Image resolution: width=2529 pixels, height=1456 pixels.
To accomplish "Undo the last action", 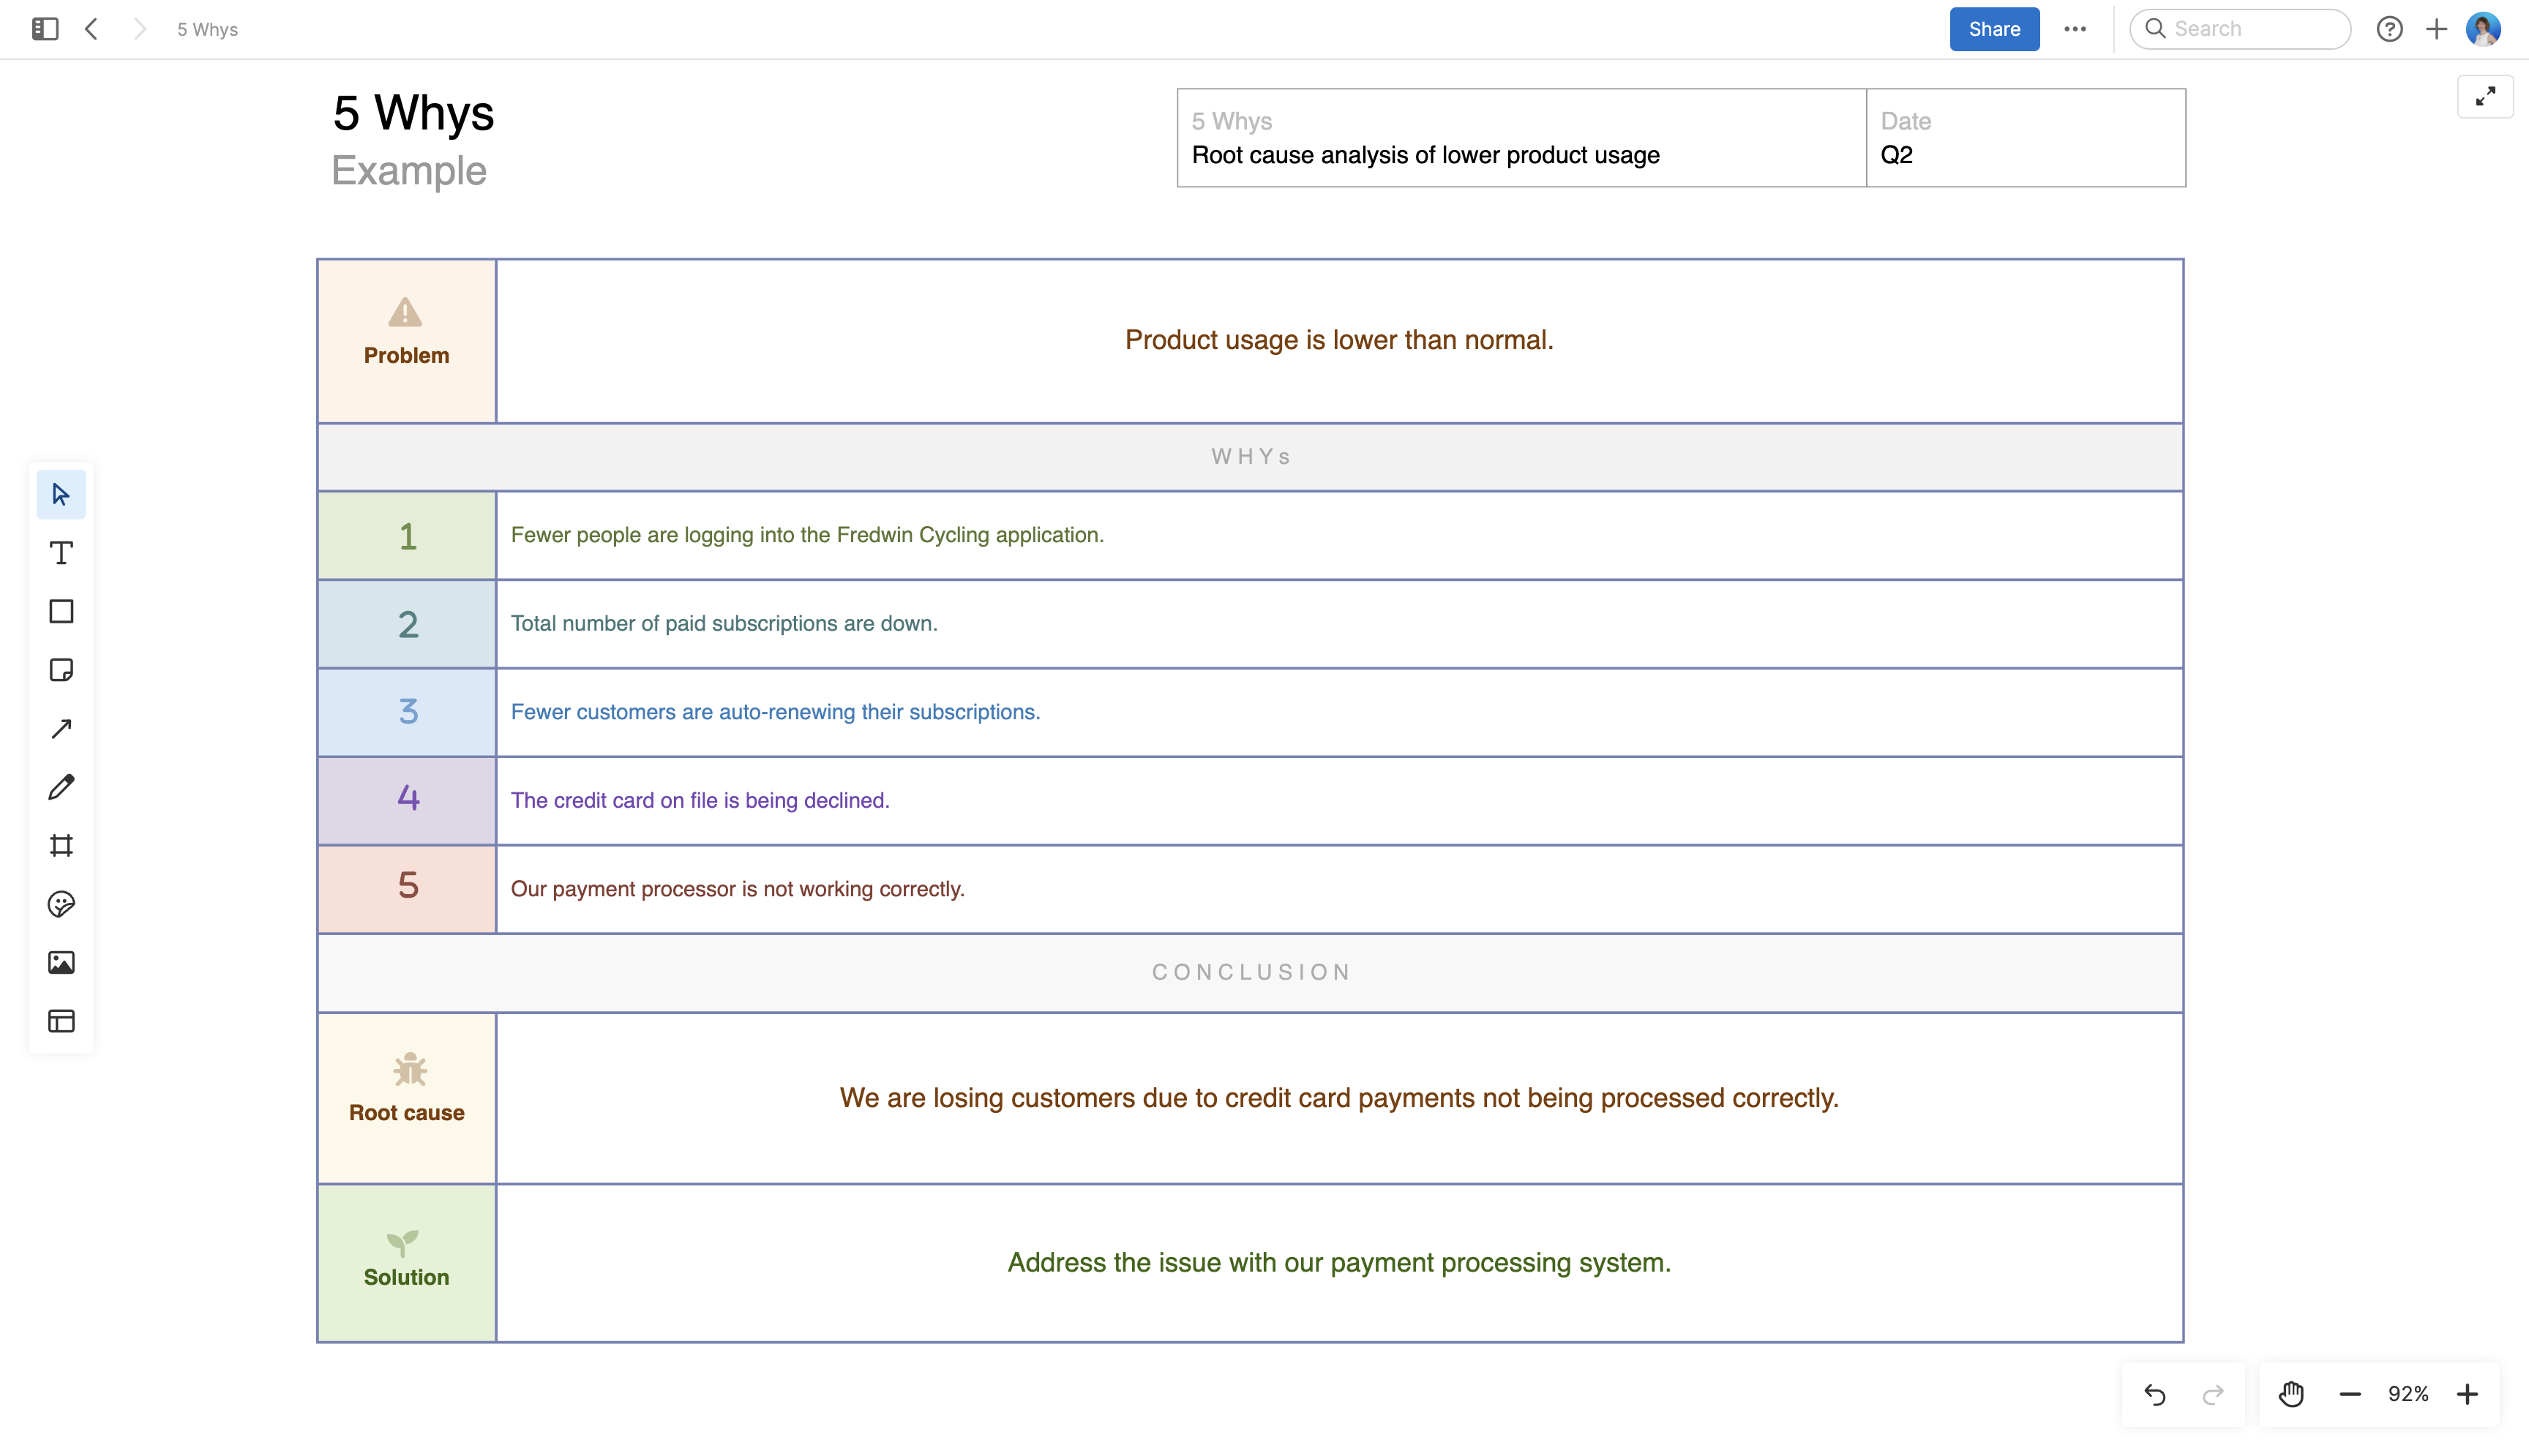I will pyautogui.click(x=2156, y=1393).
